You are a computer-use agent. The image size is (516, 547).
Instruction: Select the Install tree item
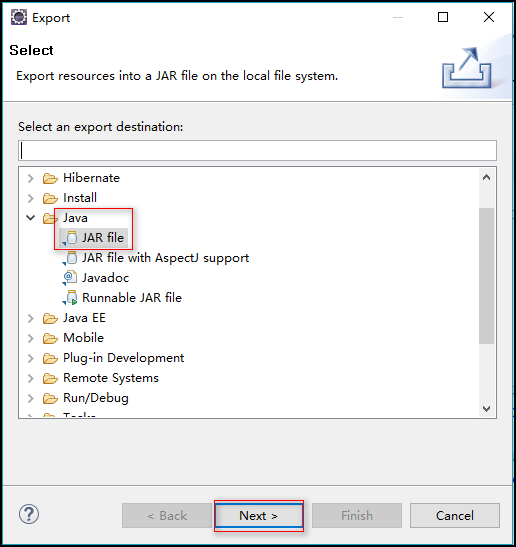(80, 198)
